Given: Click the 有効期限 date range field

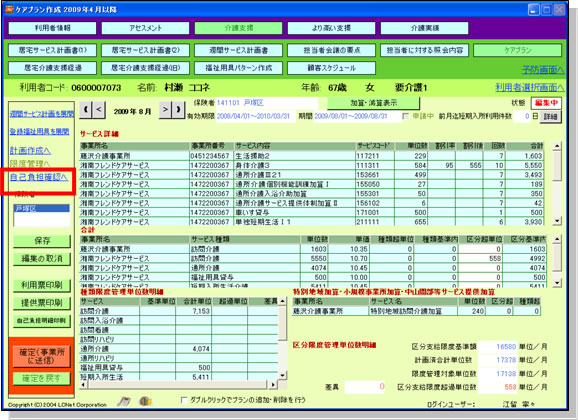Looking at the screenshot, I should 255,116.
